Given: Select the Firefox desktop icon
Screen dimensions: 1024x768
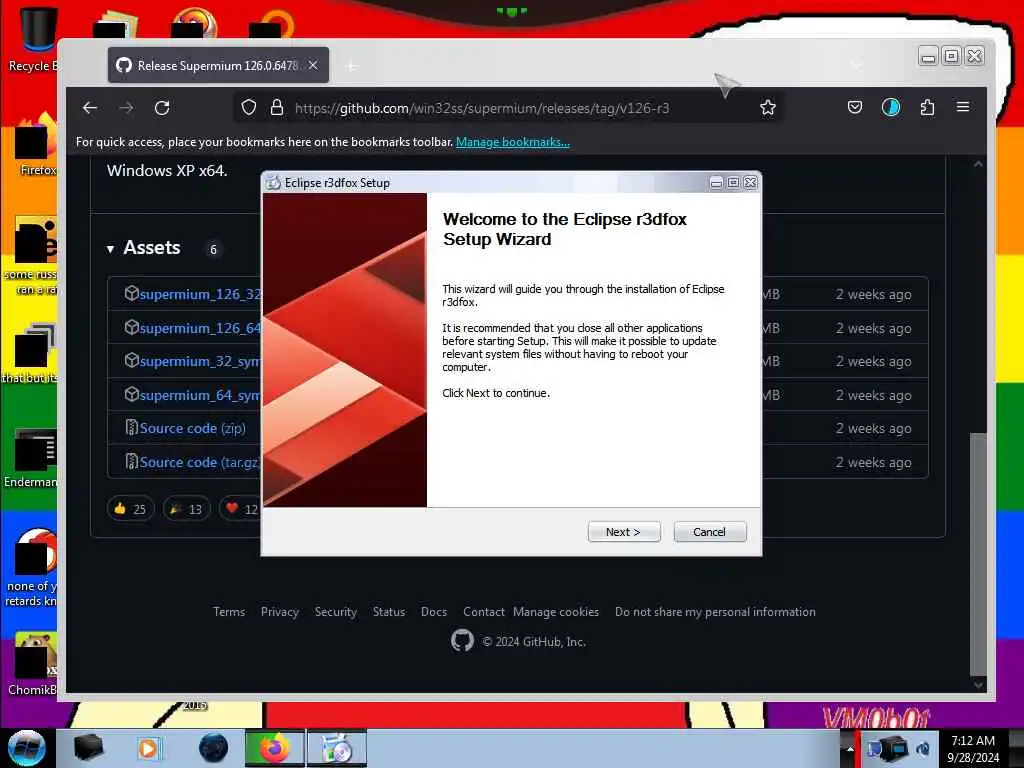Looking at the screenshot, I should pos(36,145).
